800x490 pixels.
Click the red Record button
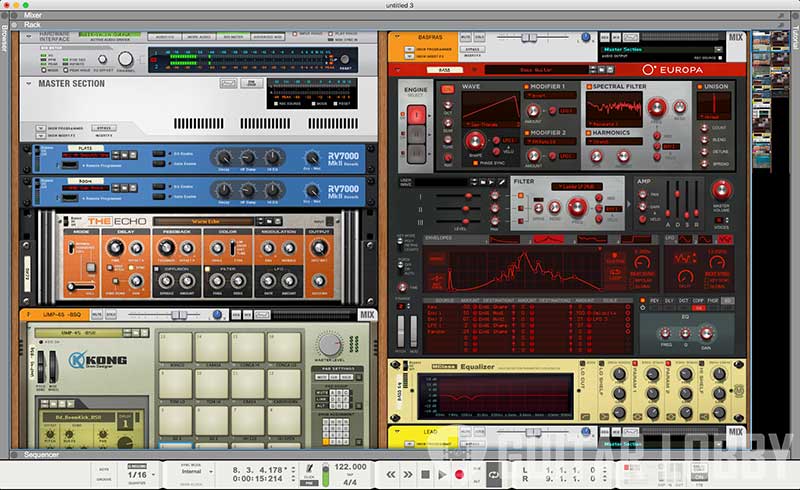tap(459, 475)
